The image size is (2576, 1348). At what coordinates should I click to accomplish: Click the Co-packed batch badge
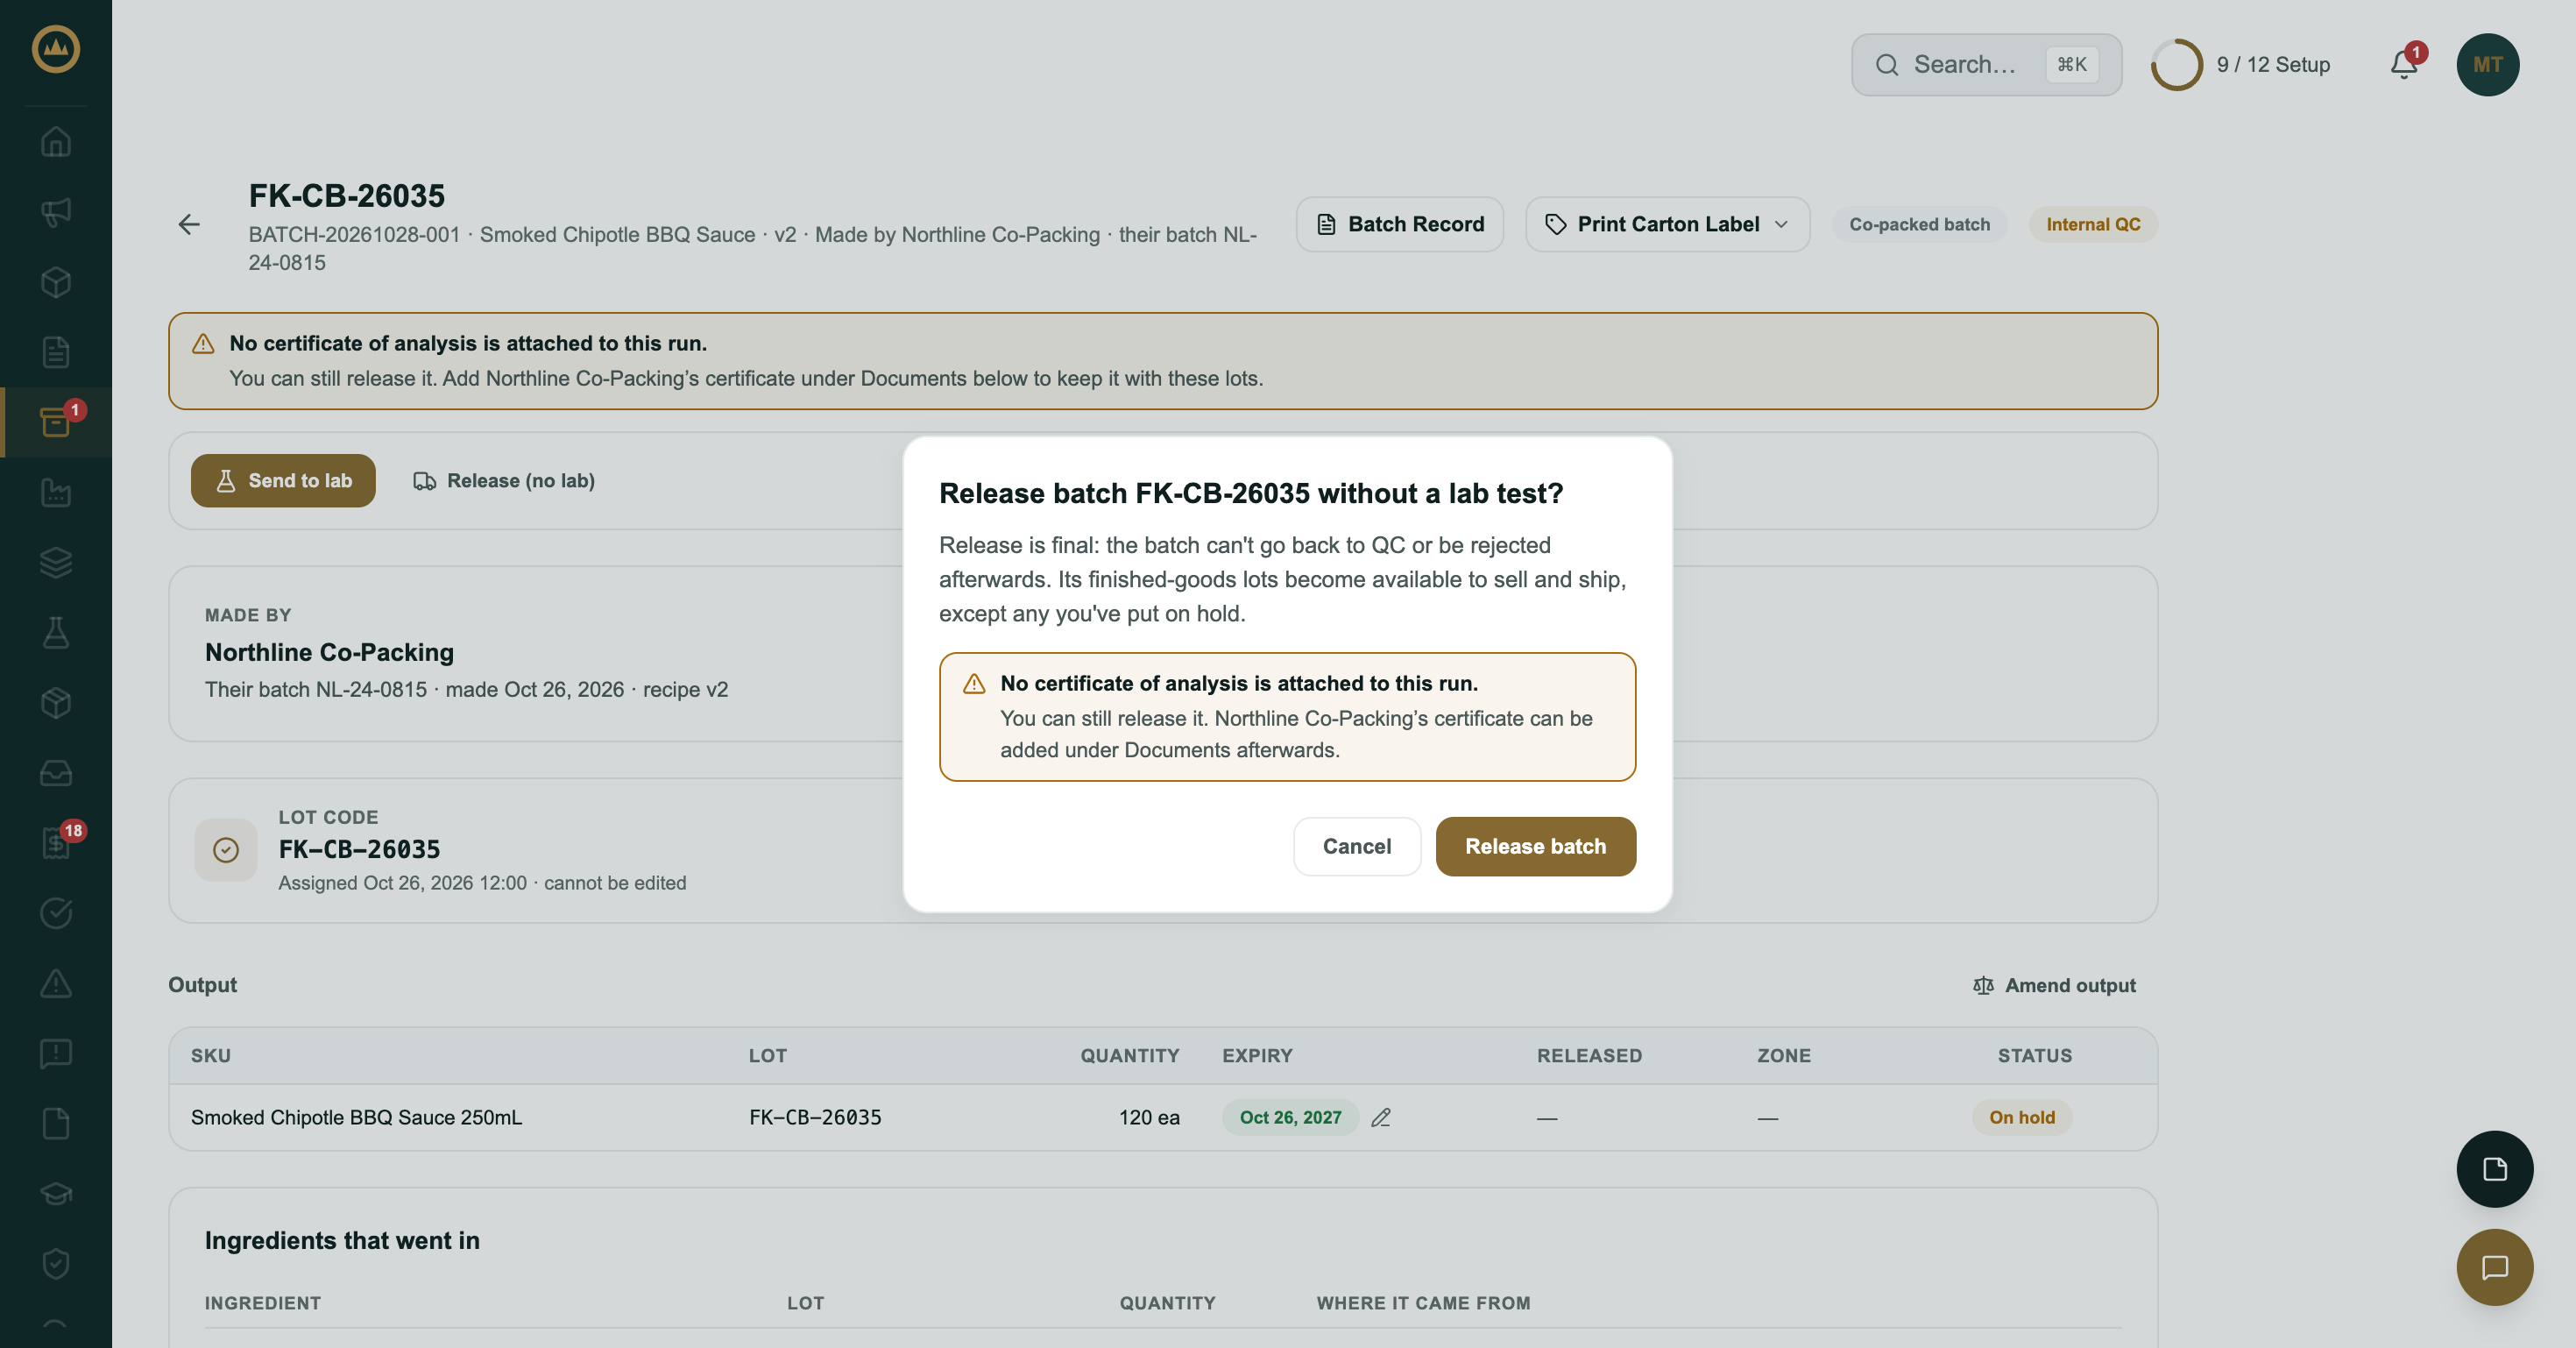1918,224
